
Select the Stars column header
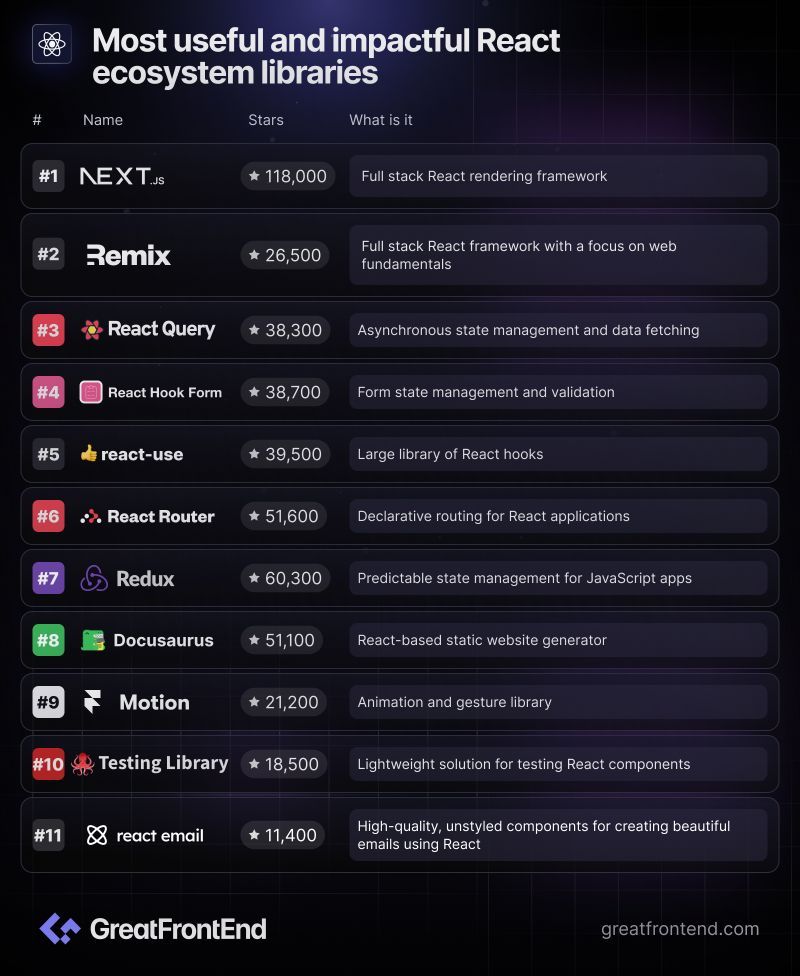click(x=266, y=120)
